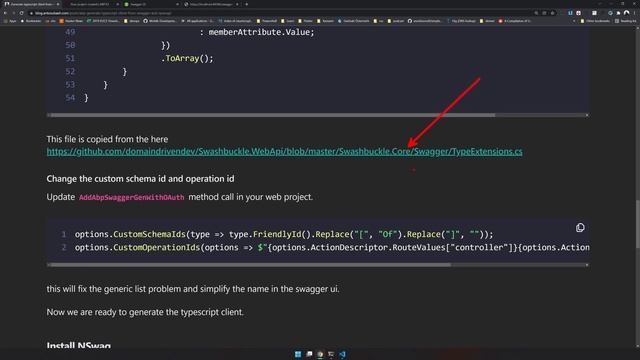
Task: Click "this will fix the generic list problem" sentence
Action: [x=193, y=289]
